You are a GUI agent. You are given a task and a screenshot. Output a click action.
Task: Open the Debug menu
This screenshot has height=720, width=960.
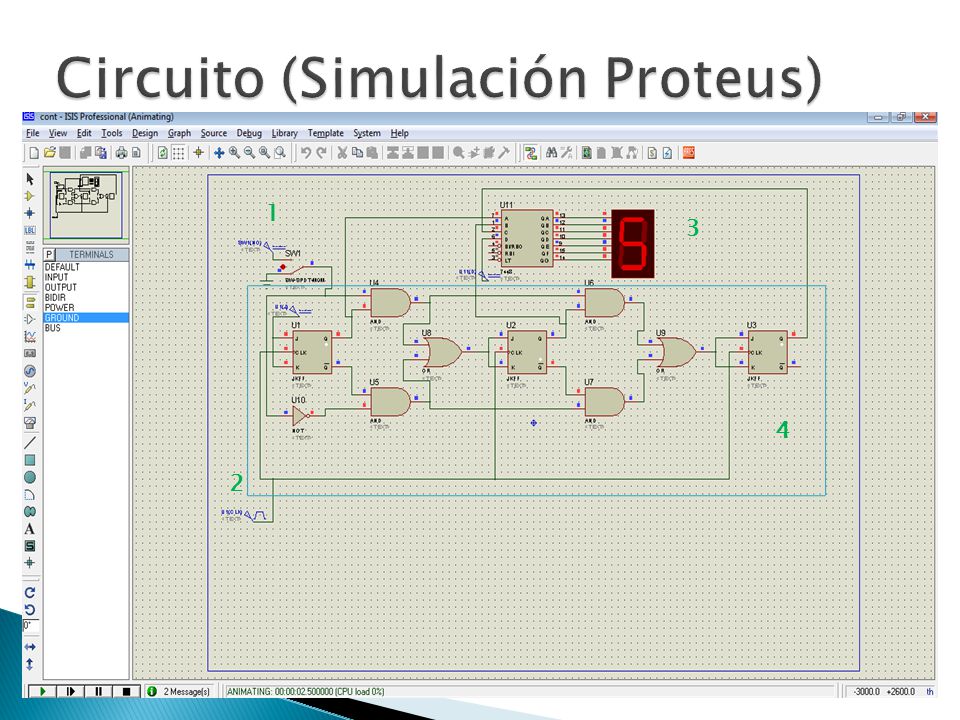(249, 133)
